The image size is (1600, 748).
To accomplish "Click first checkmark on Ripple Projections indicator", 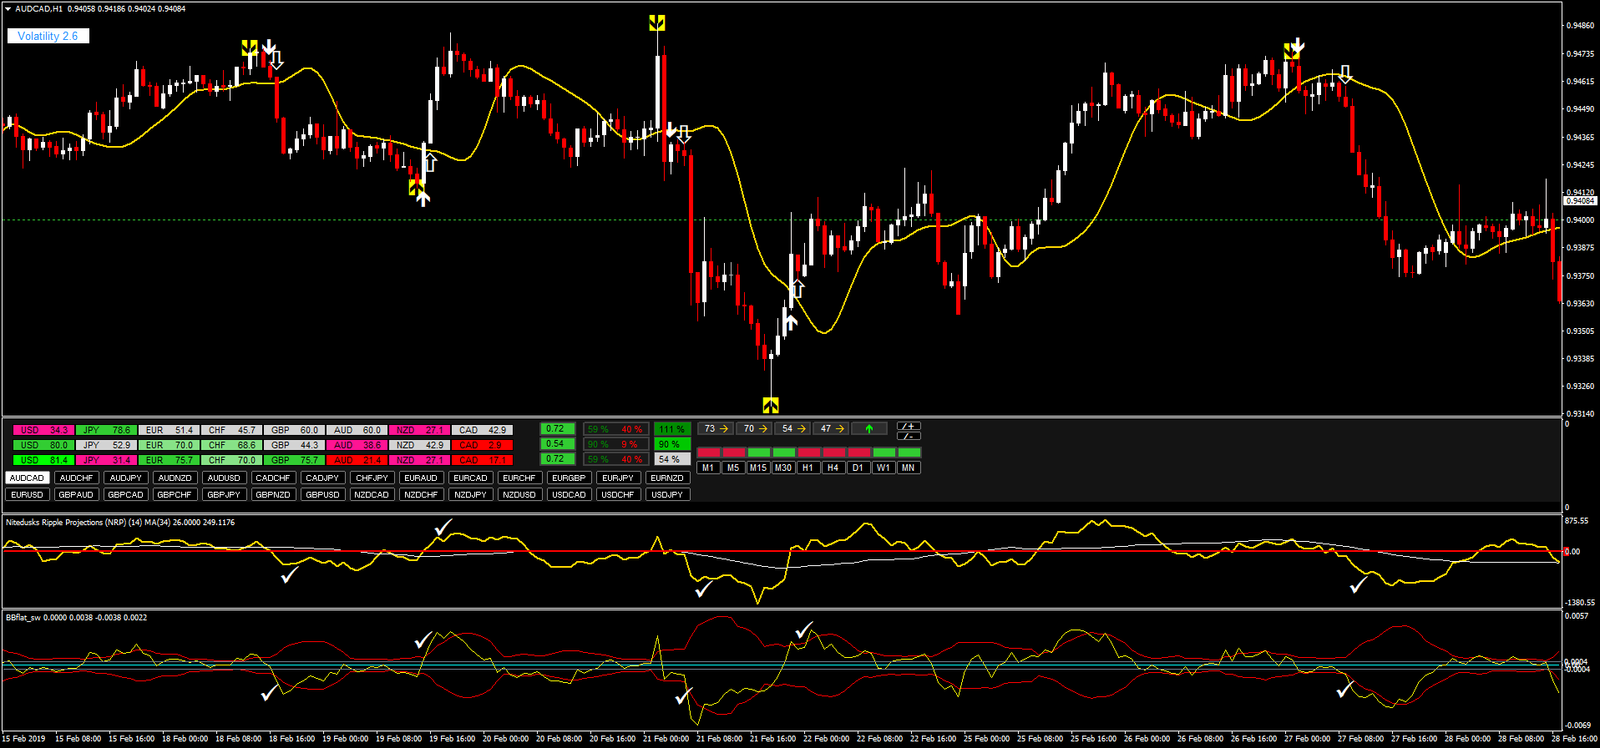I will click(x=289, y=576).
